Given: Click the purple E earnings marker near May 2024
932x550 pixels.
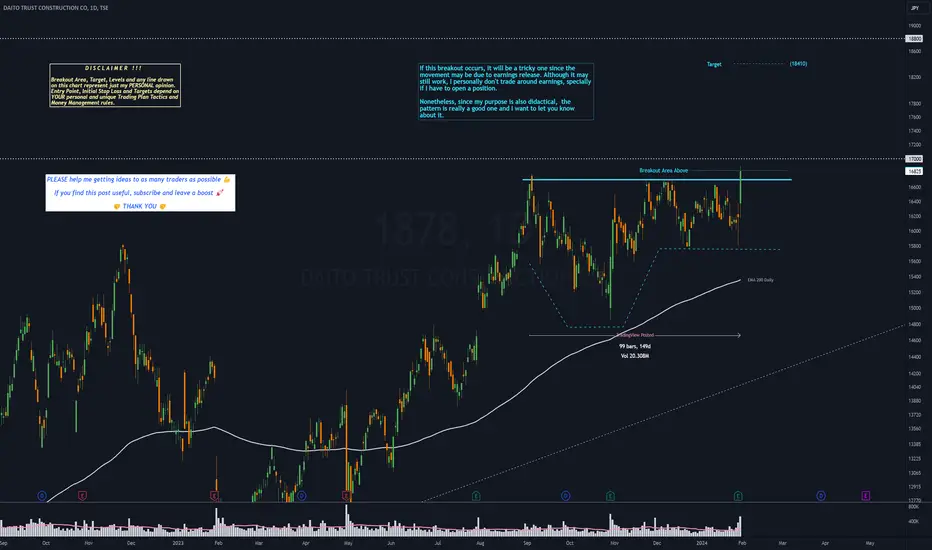Looking at the screenshot, I should 865,495.
